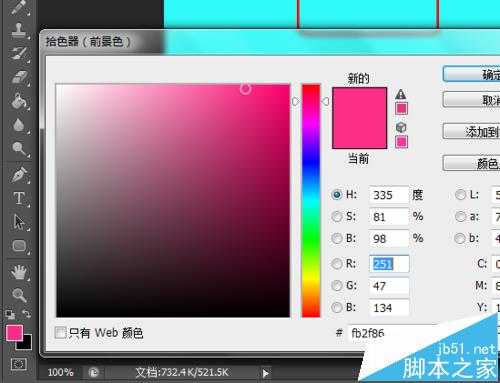Select the S saturation radio button
Screen dimensions: 500x383
337,216
